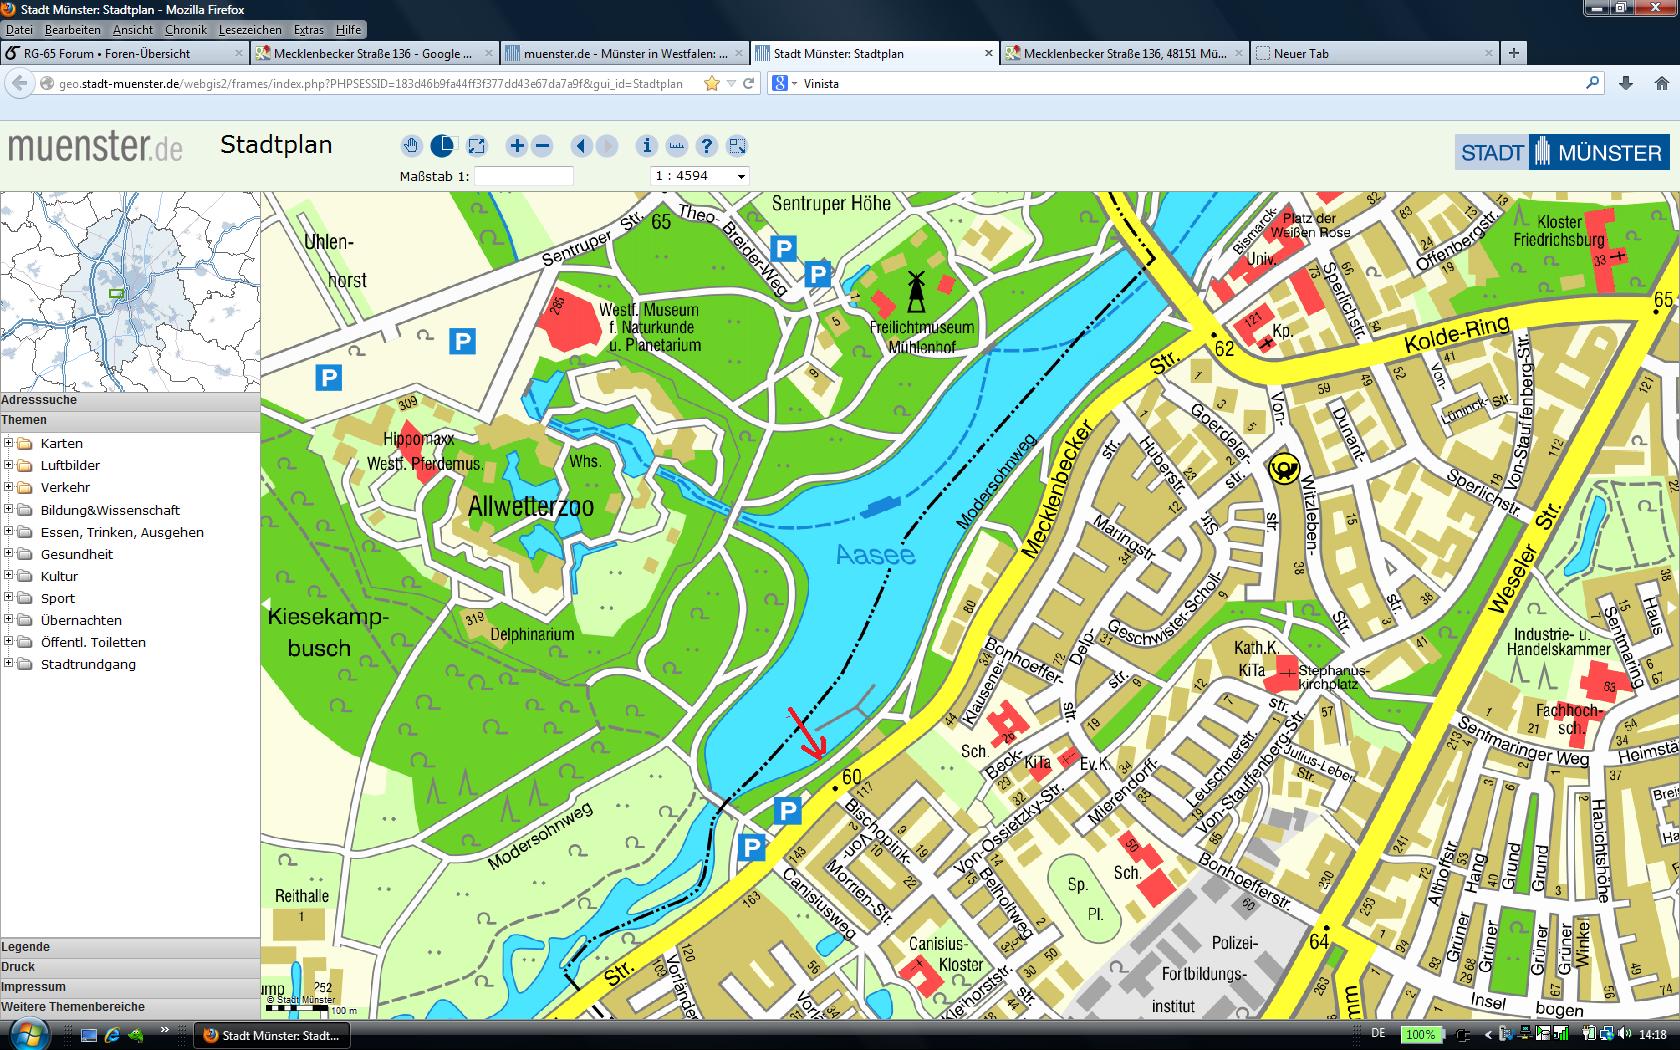This screenshot has width=1680, height=1050.
Task: Expand the Karten theme folder
Action: [8, 443]
